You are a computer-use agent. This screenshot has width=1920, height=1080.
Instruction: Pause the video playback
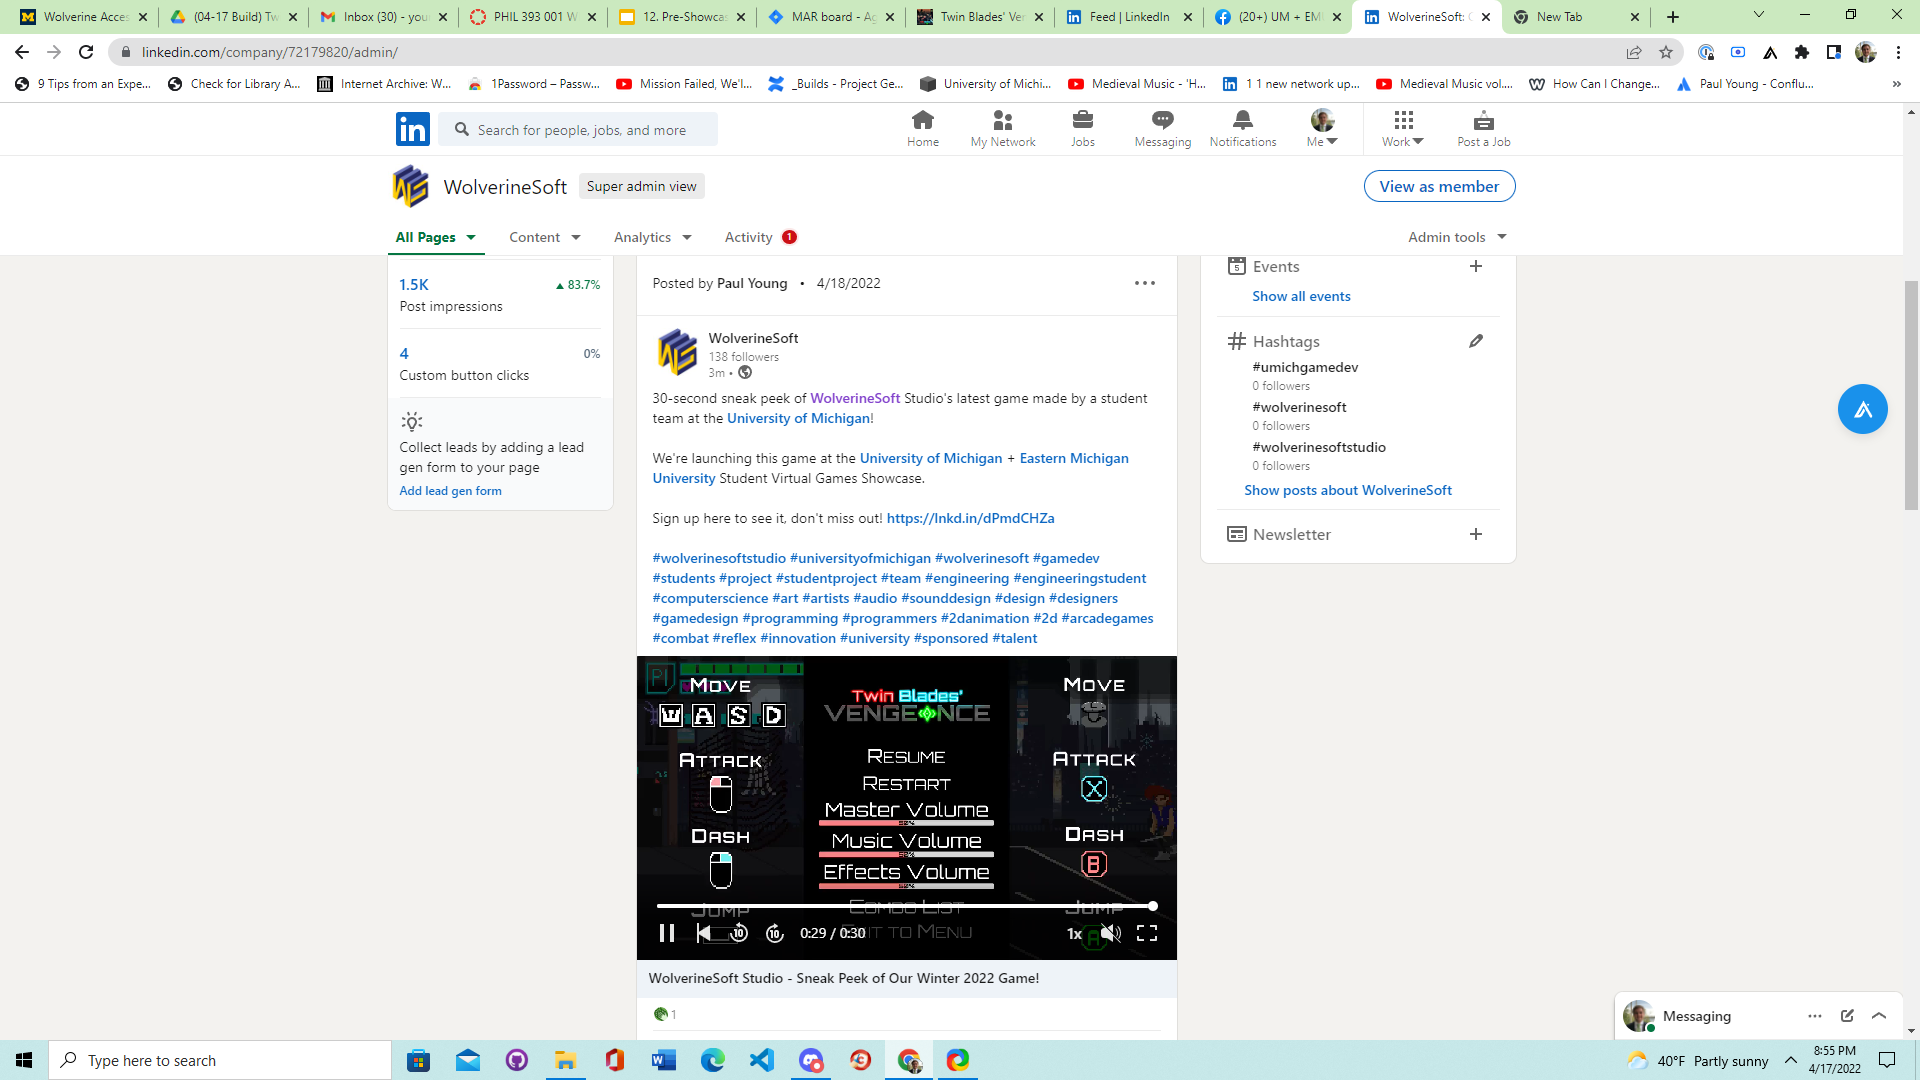click(666, 933)
